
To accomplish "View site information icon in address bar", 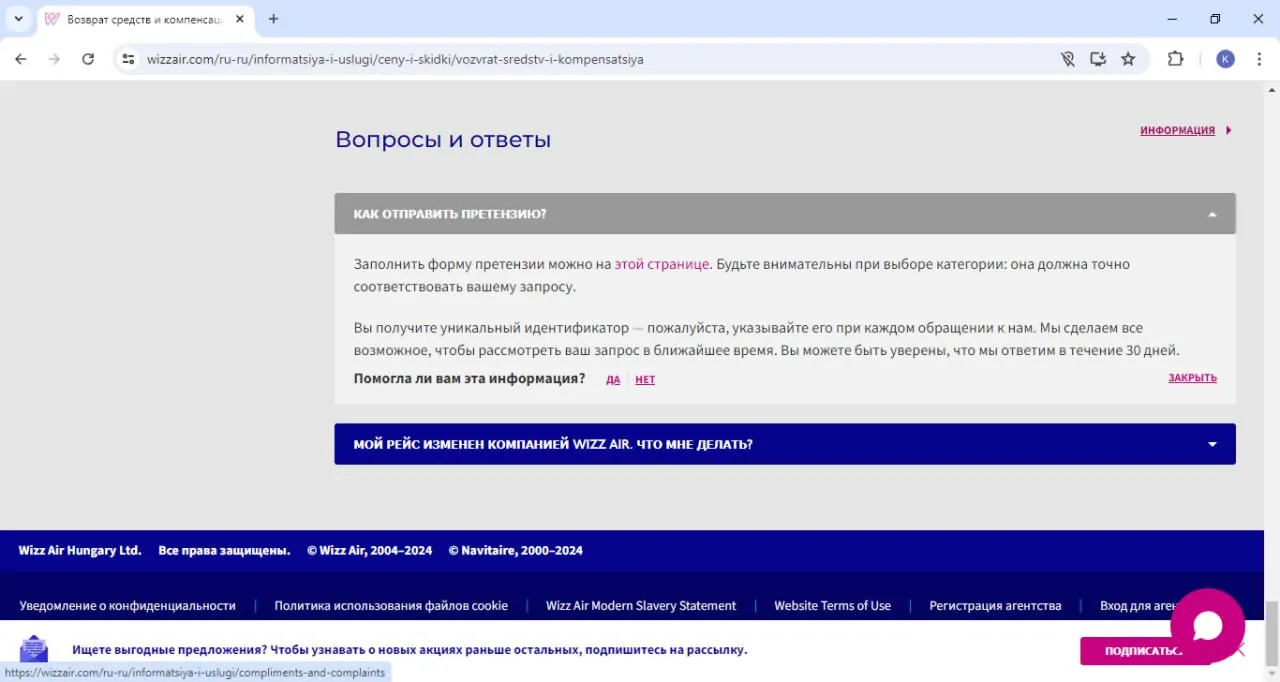I will point(128,59).
